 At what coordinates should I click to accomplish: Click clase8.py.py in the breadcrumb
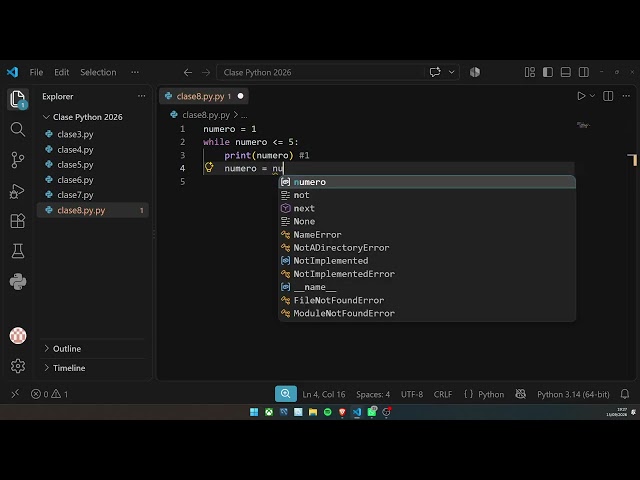[206, 115]
